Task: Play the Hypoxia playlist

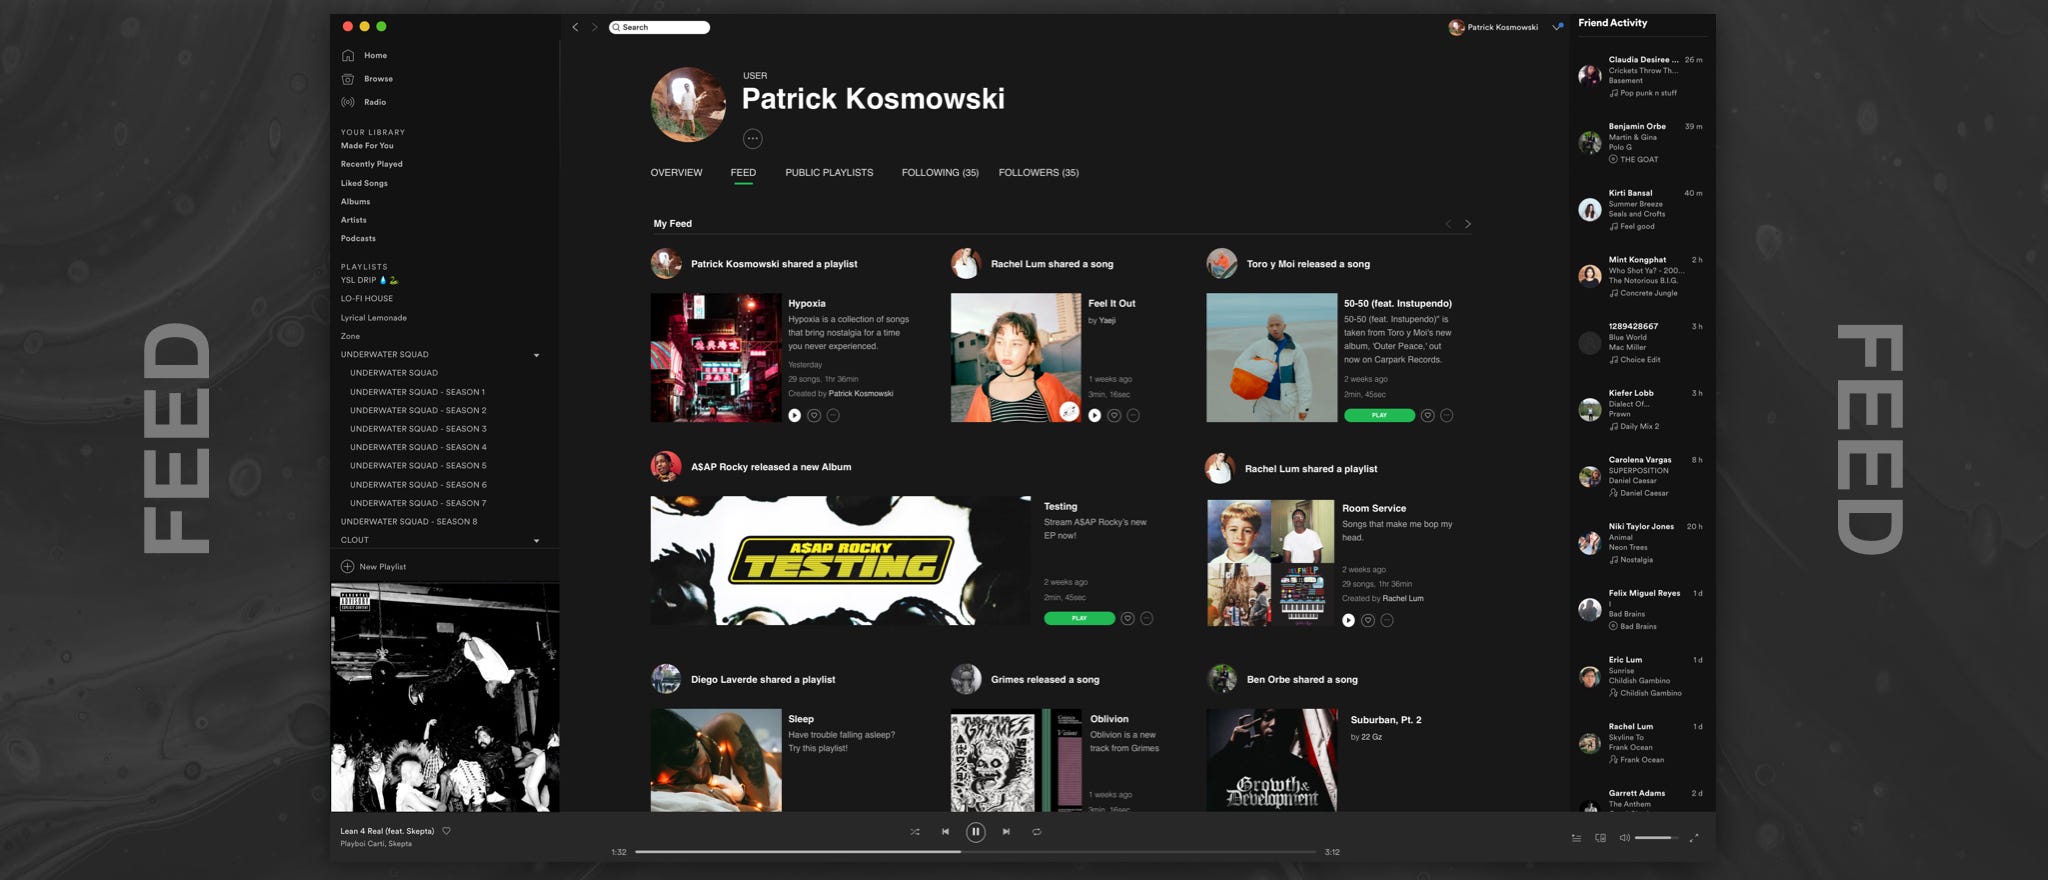Action: pos(794,415)
